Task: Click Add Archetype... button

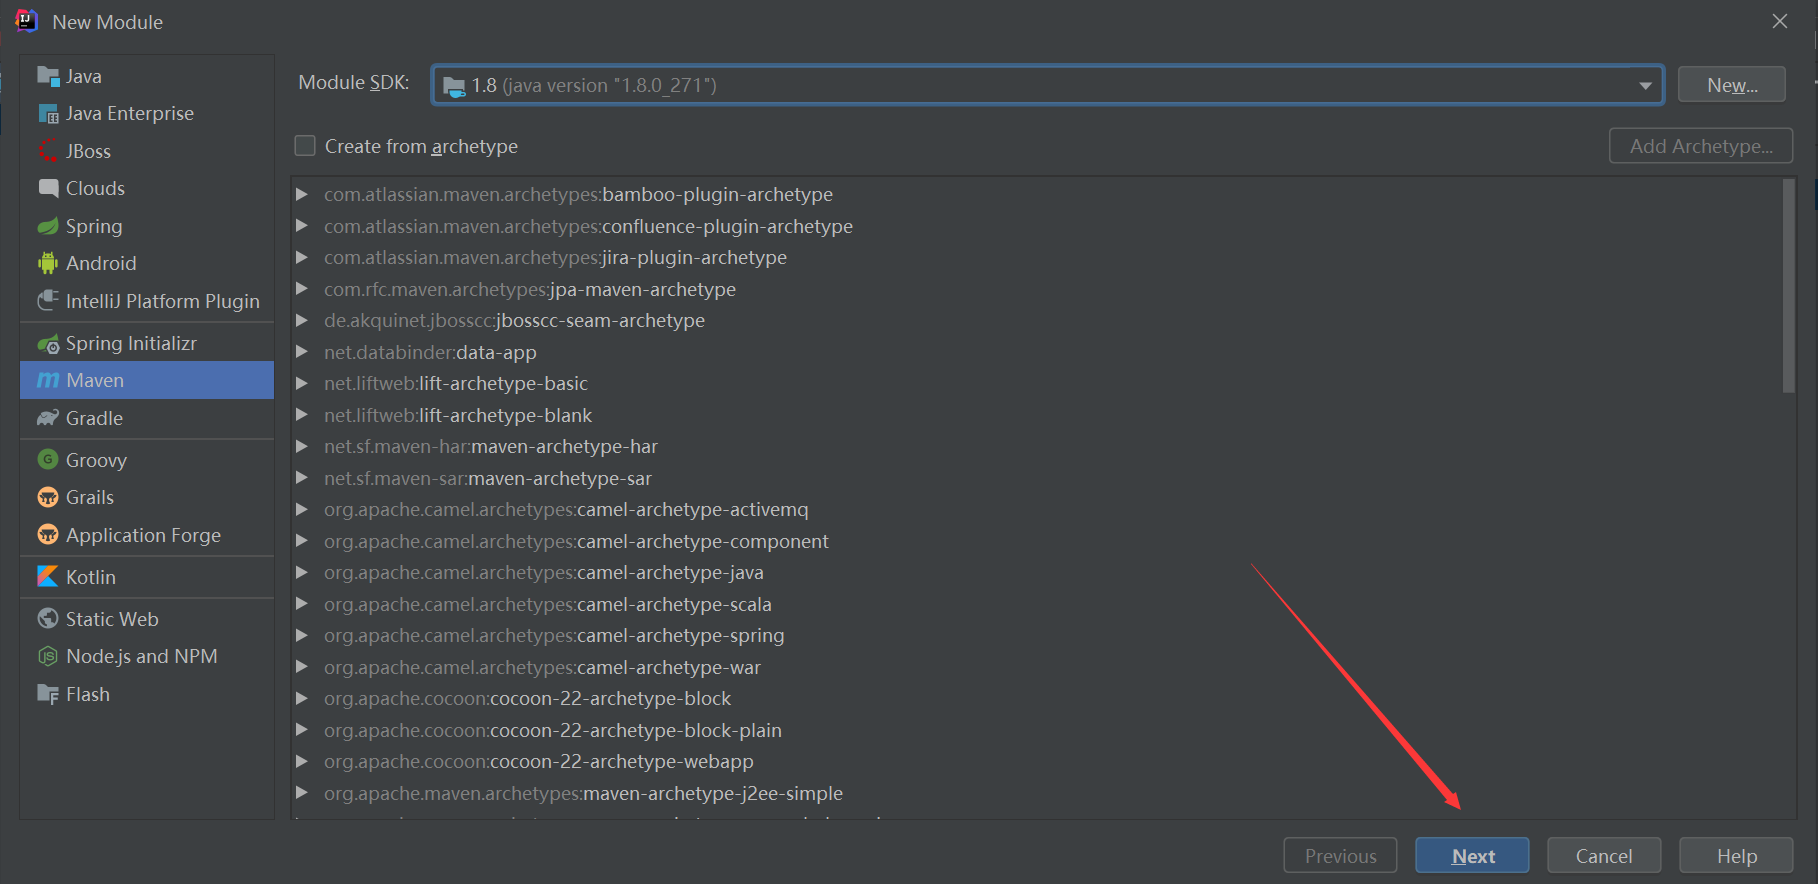Action: tap(1701, 146)
